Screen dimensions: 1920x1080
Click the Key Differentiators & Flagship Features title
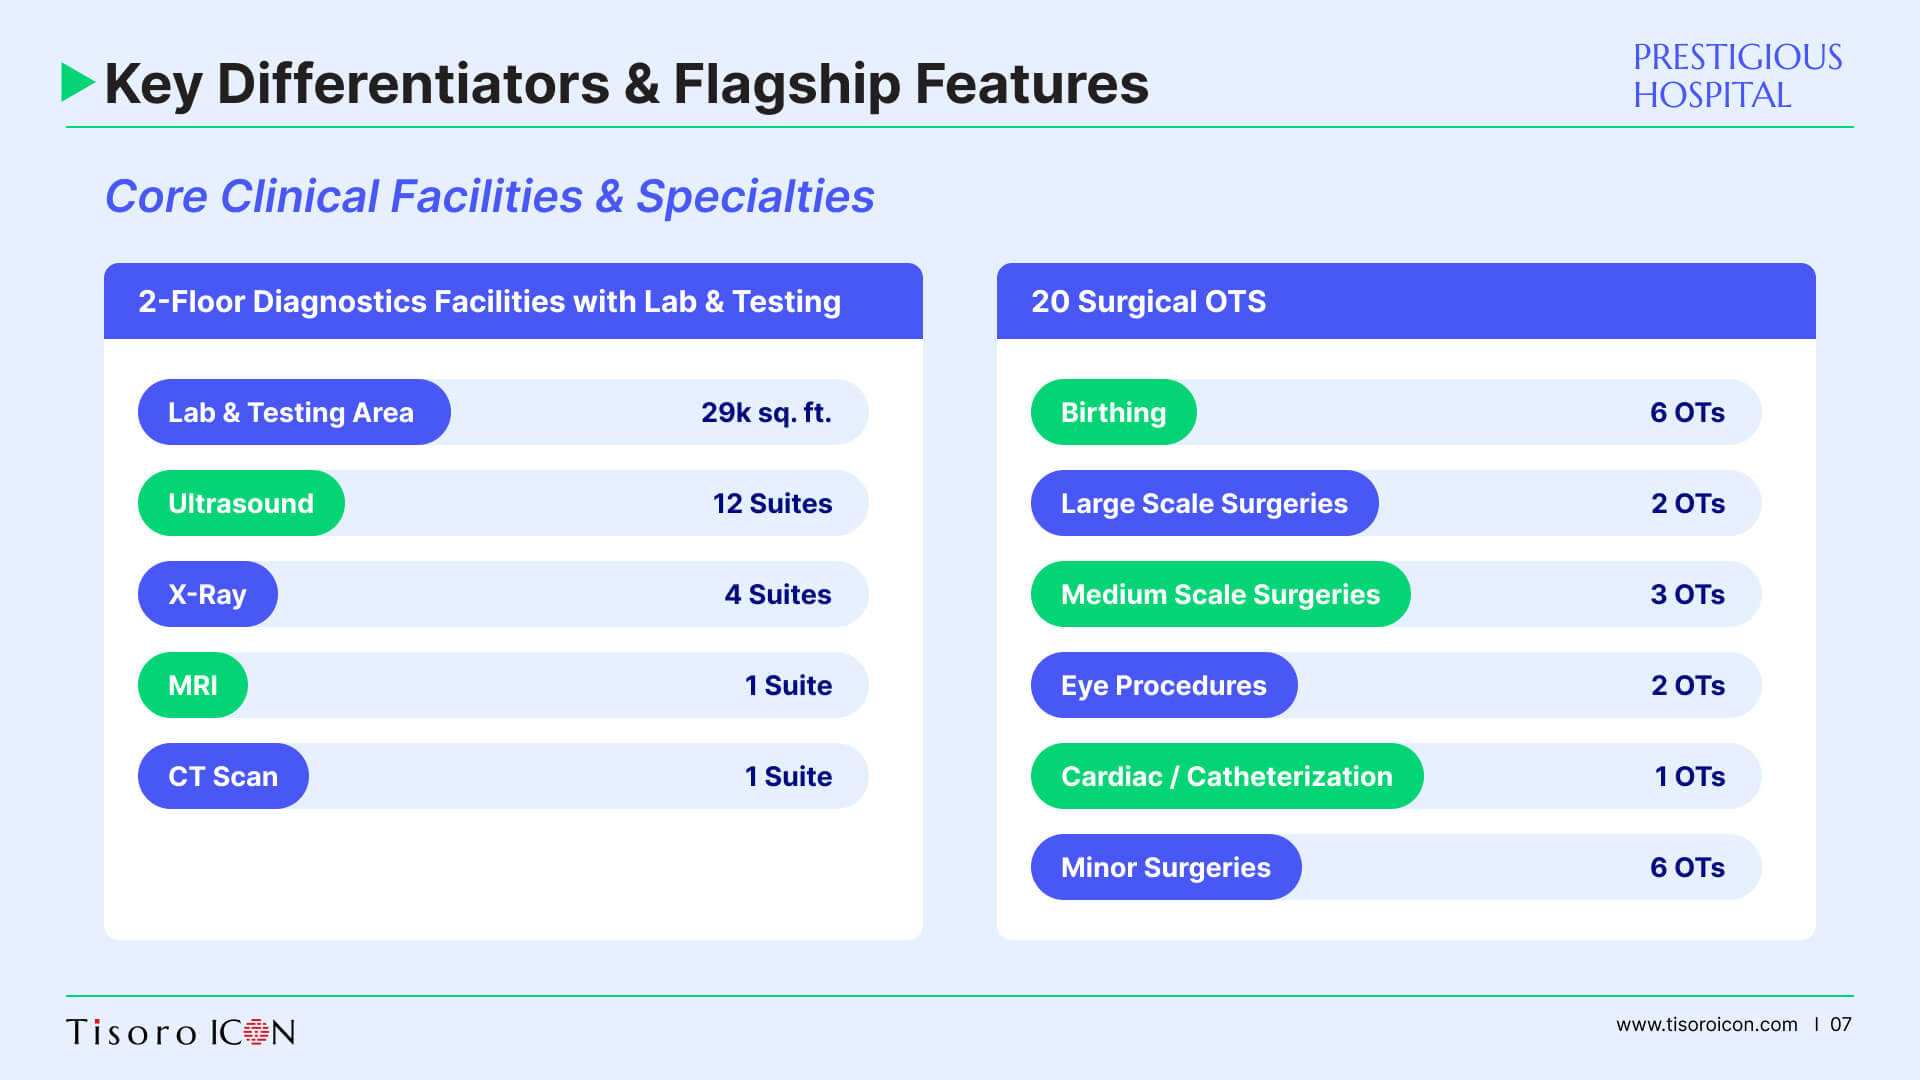click(627, 84)
